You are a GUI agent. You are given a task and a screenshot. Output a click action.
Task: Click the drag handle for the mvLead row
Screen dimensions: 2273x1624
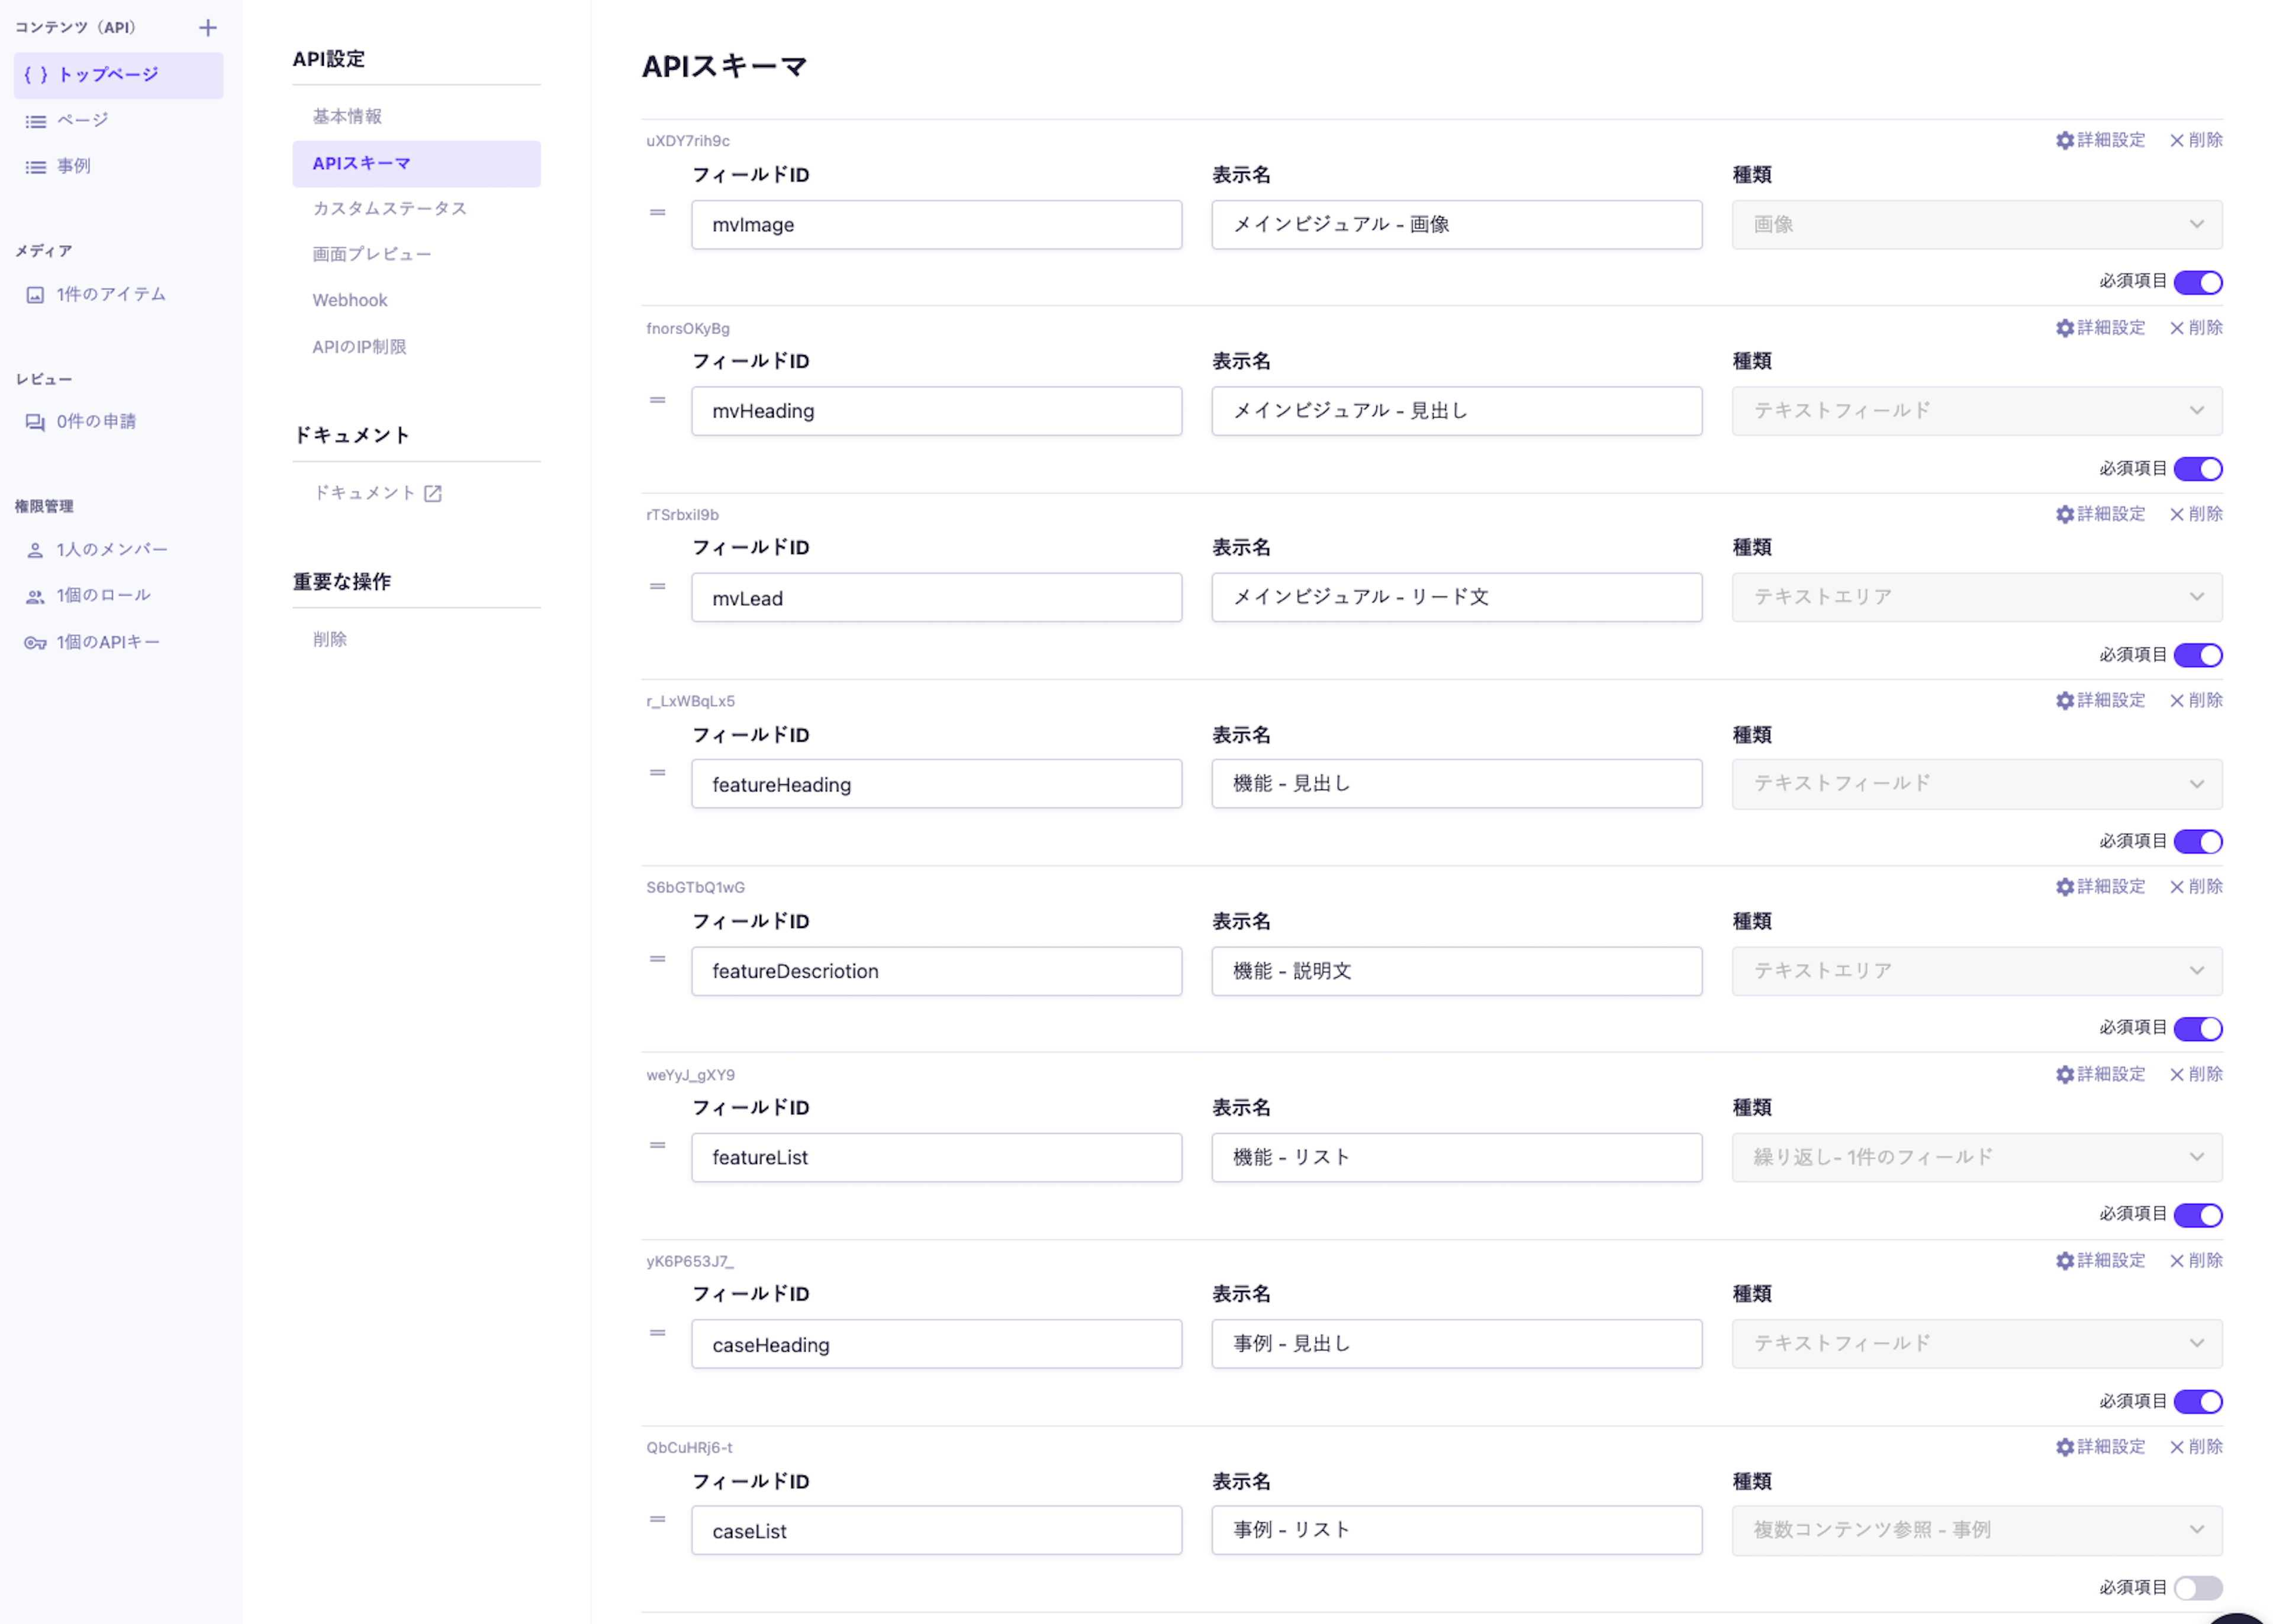657,586
